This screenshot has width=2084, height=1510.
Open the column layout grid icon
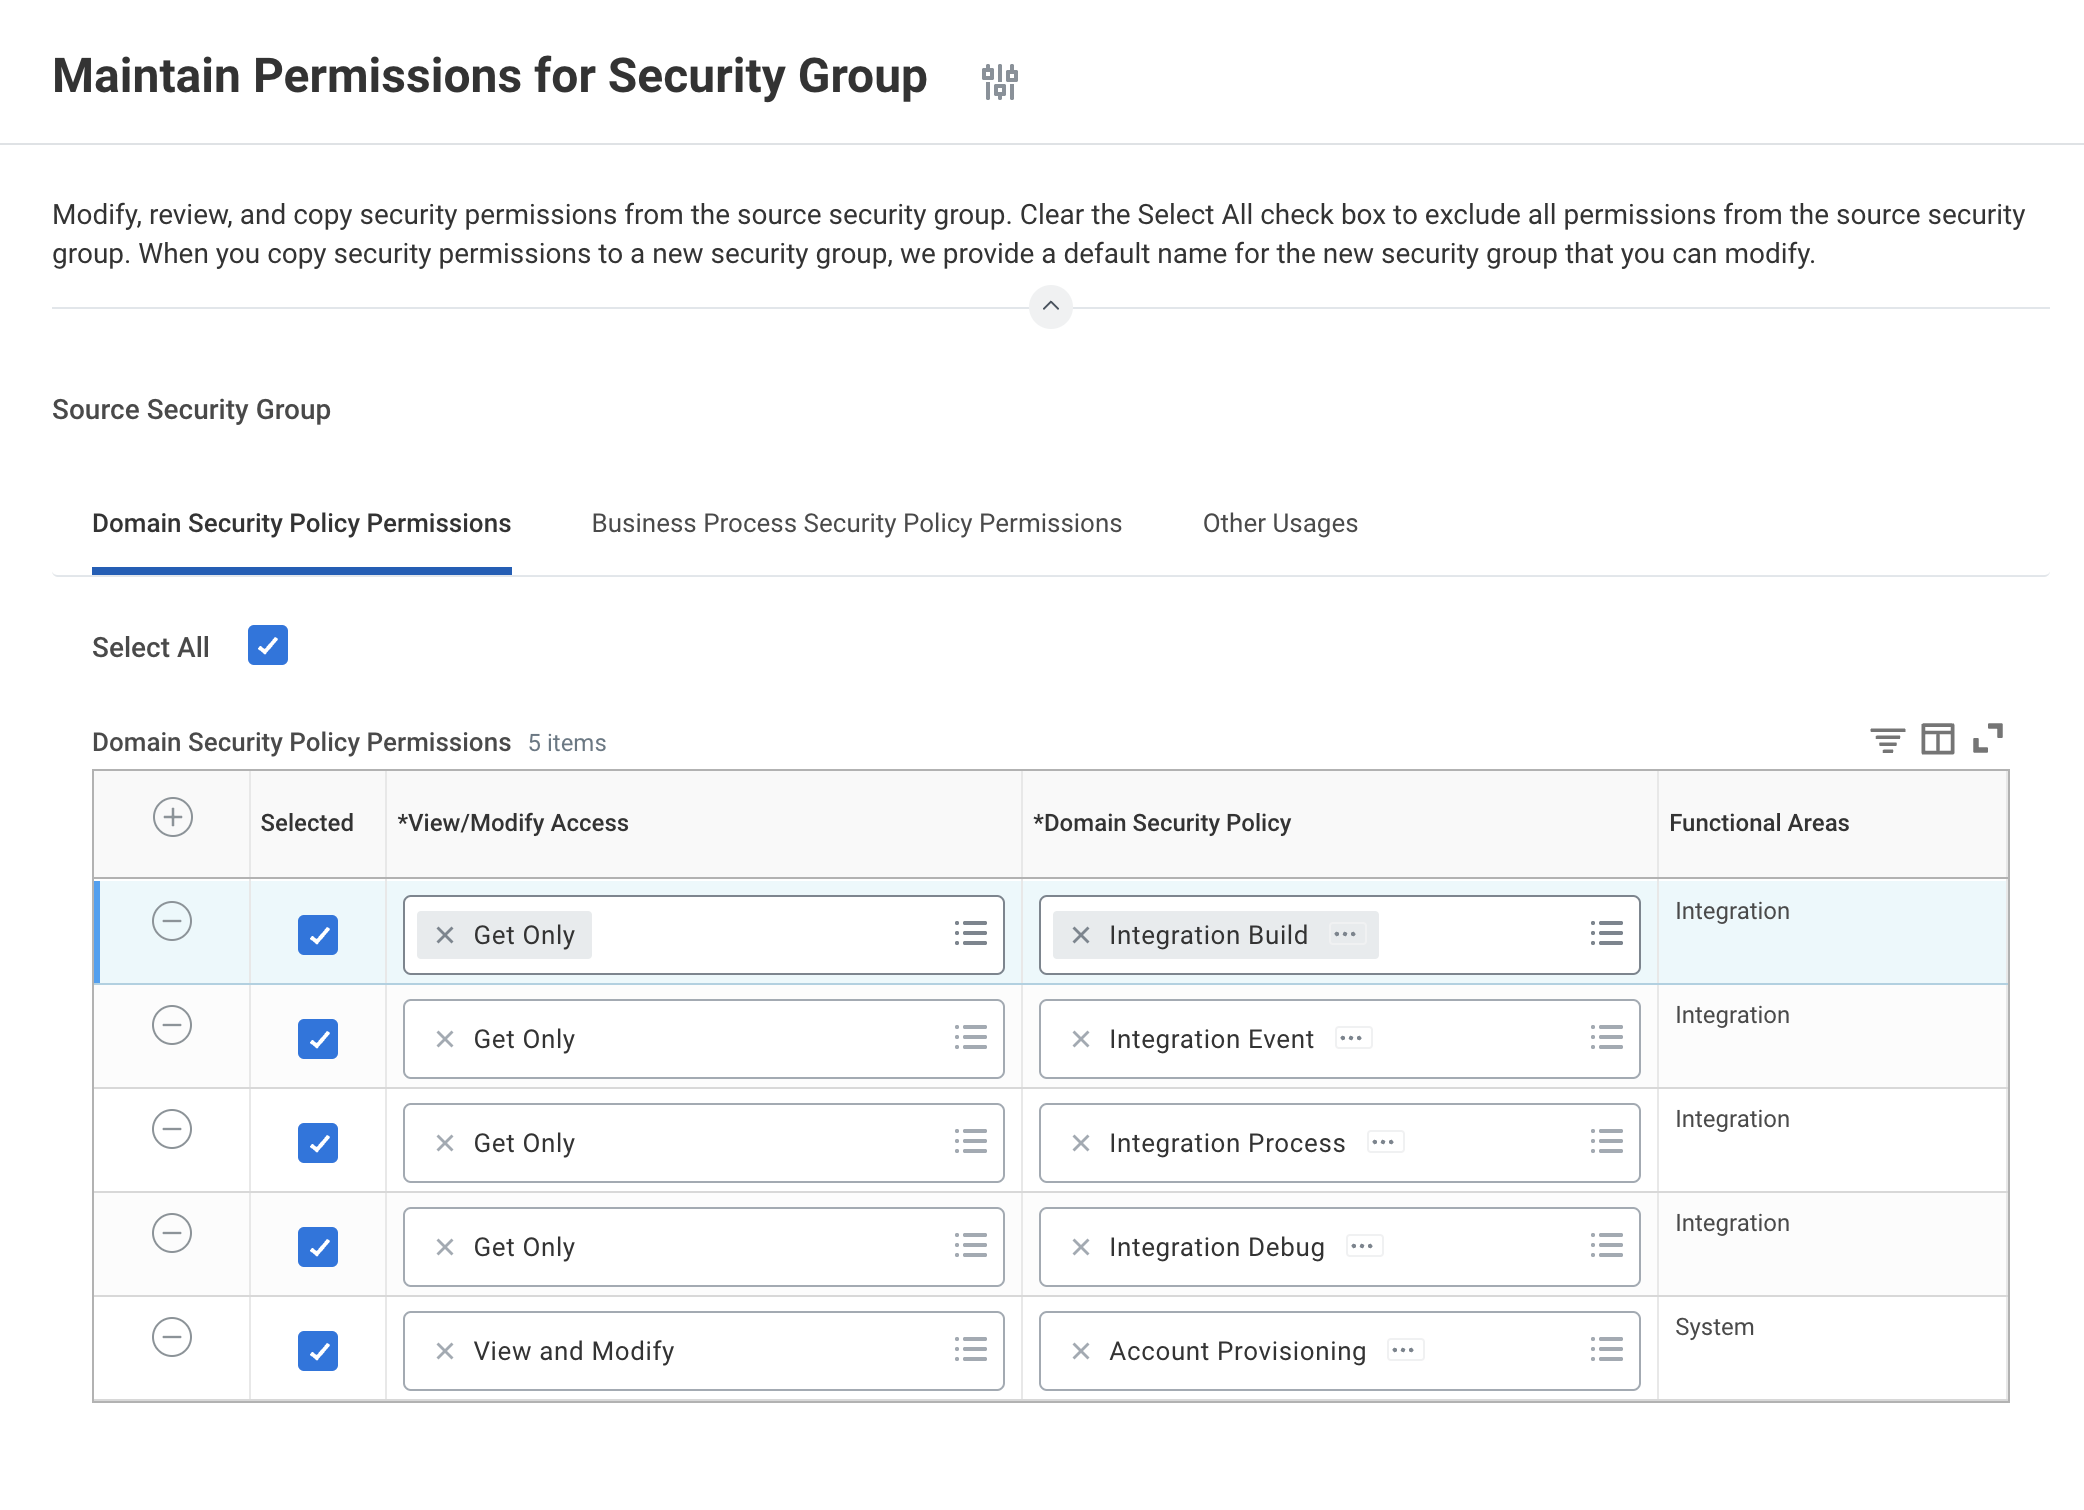tap(1937, 740)
